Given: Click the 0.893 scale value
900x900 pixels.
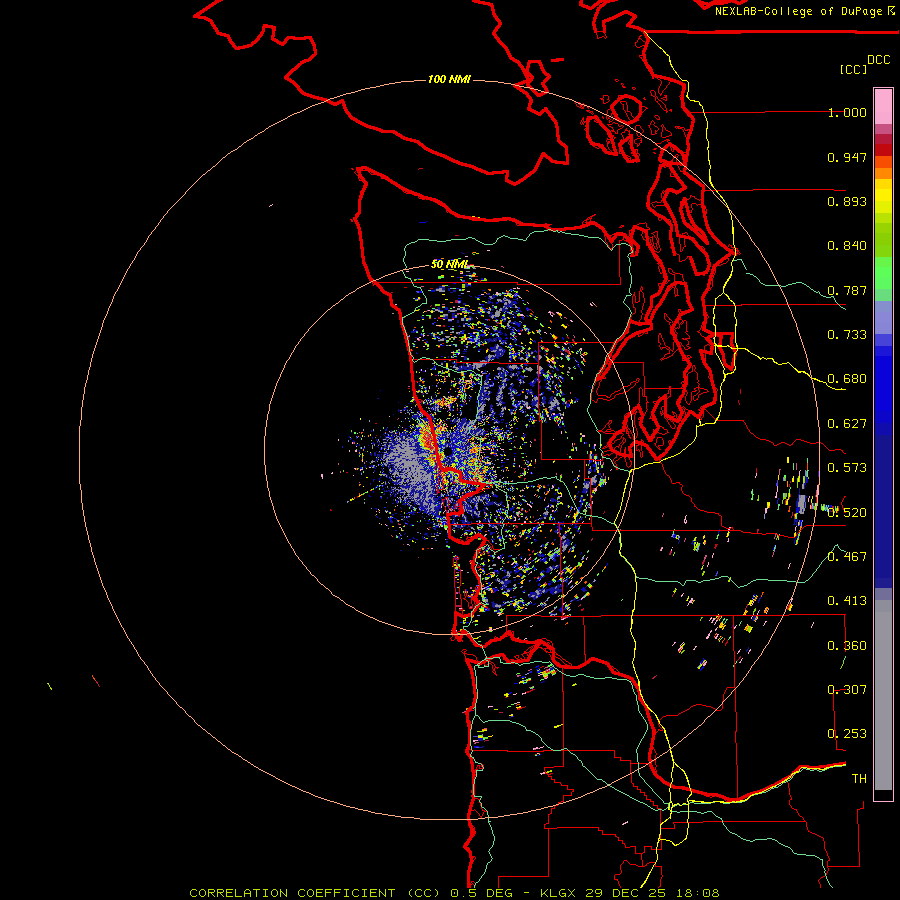Looking at the screenshot, I should [x=847, y=201].
